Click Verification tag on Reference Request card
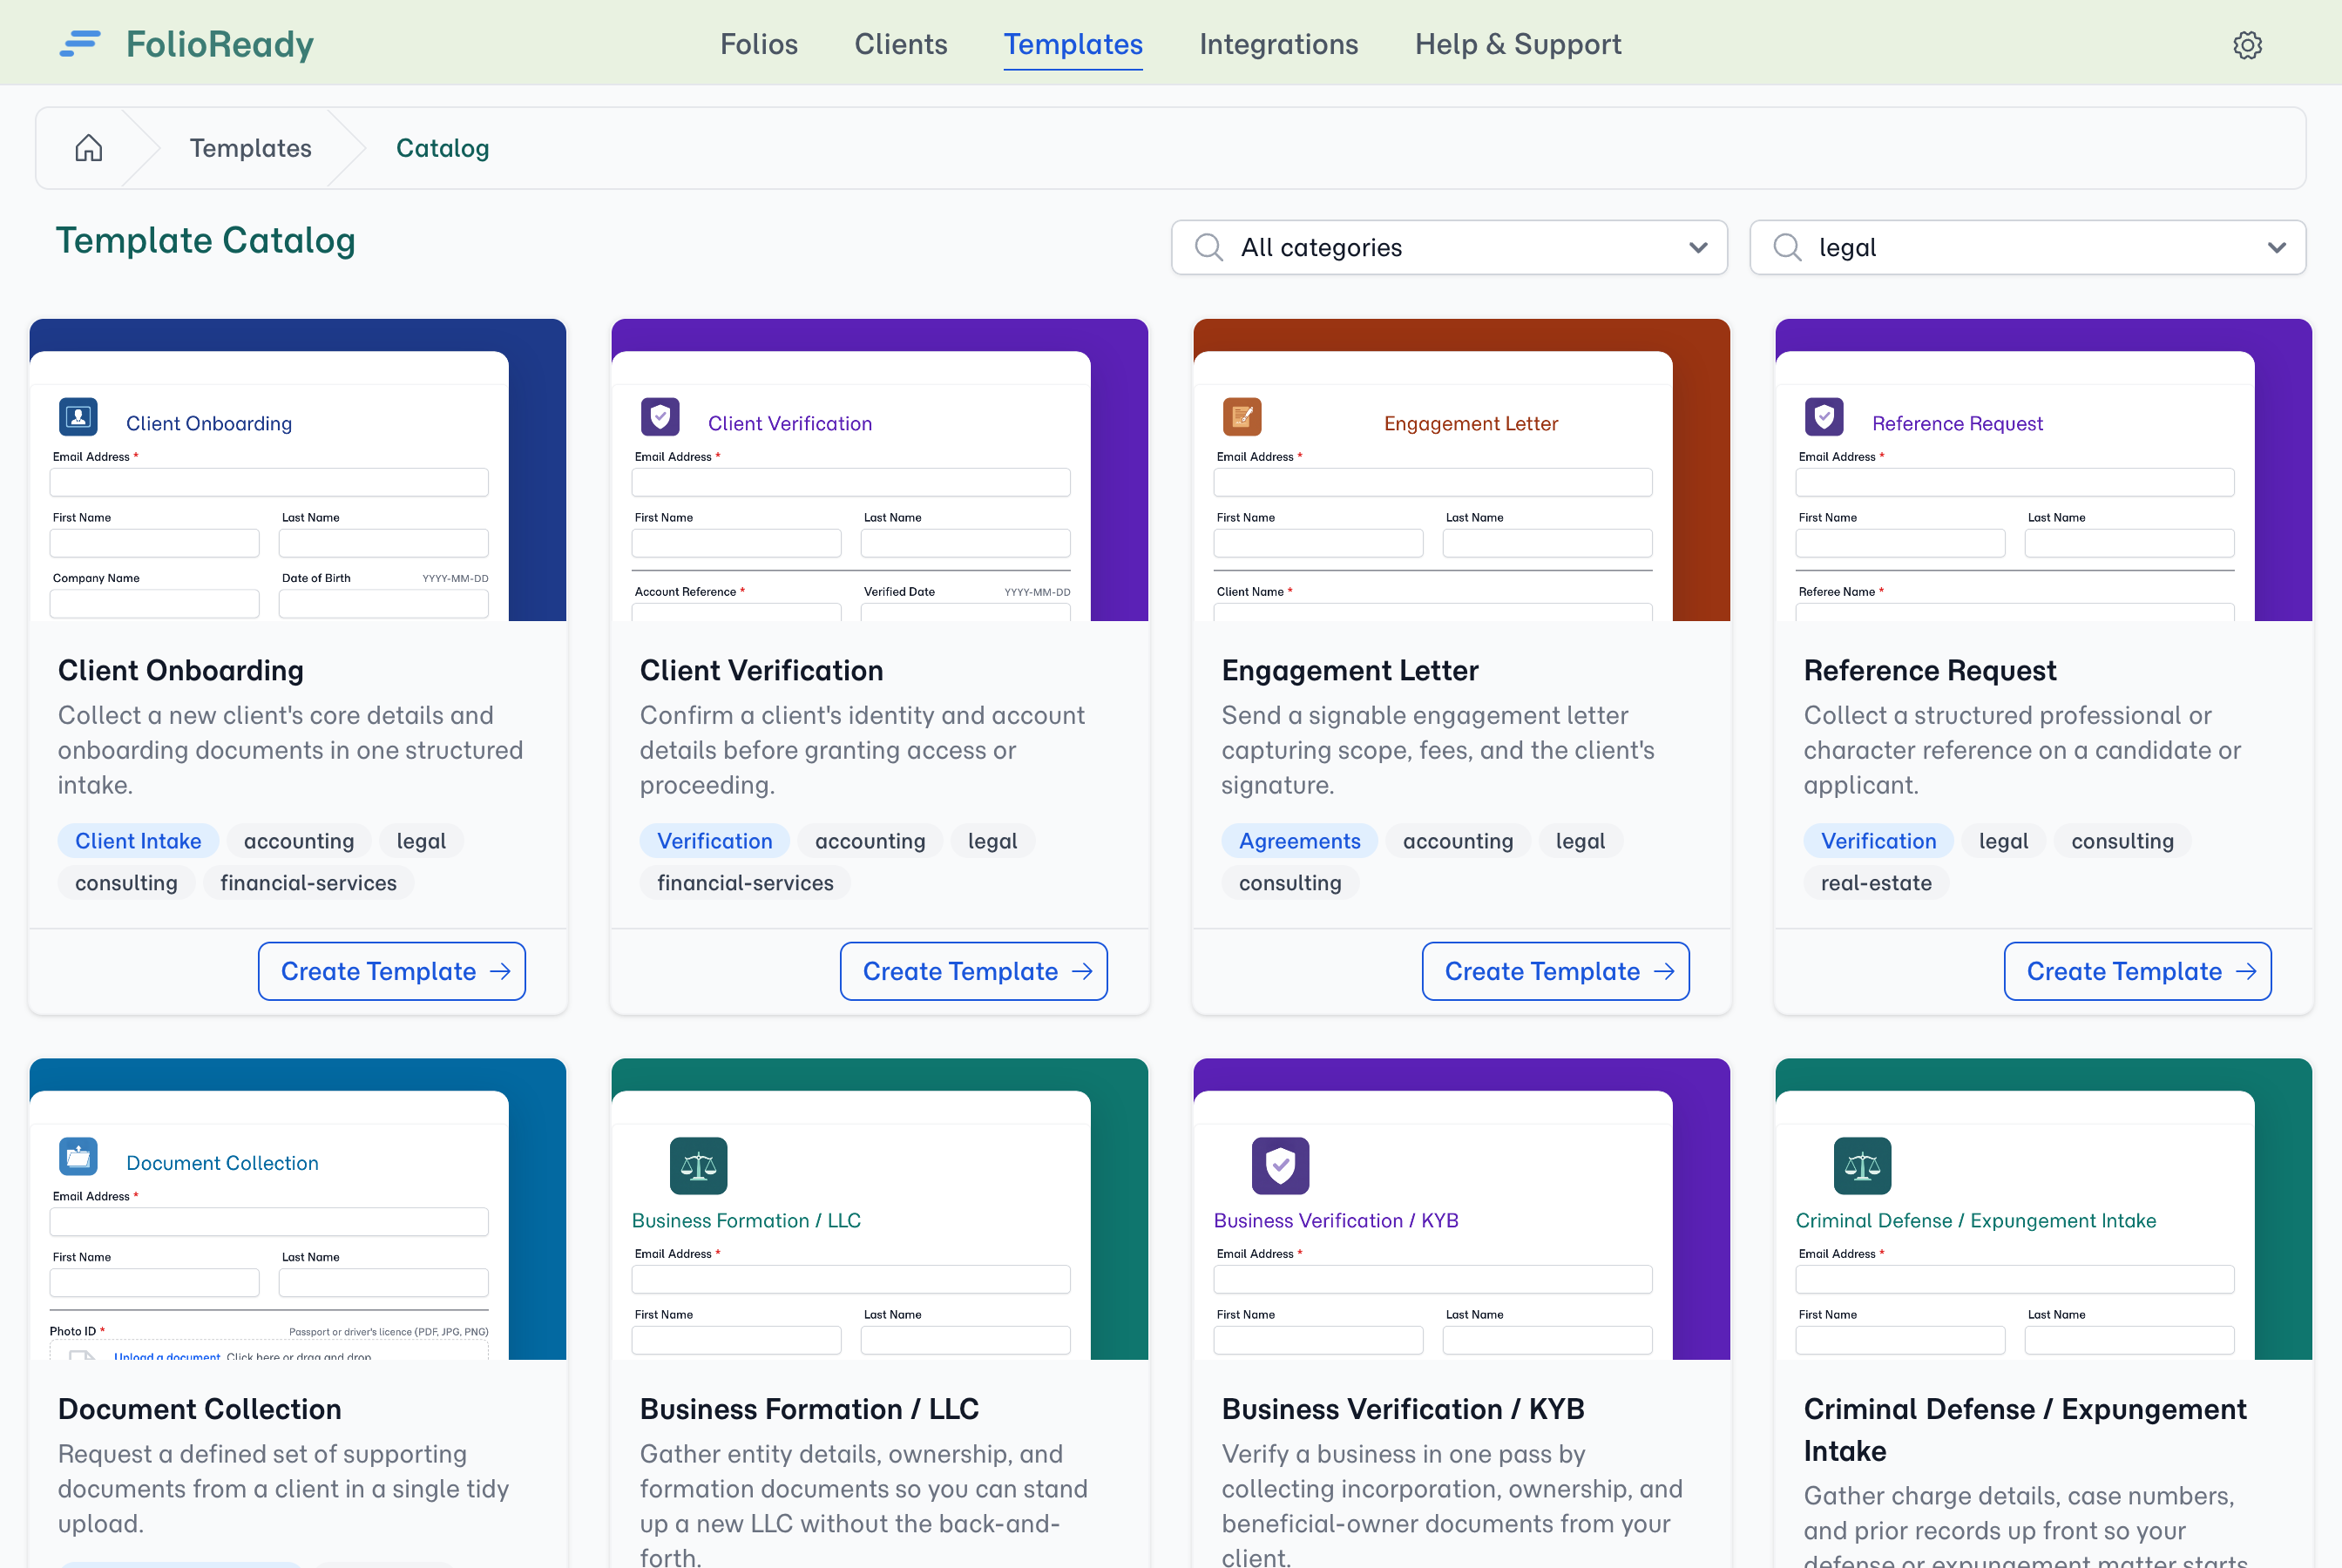Image resolution: width=2342 pixels, height=1568 pixels. pyautogui.click(x=1879, y=841)
